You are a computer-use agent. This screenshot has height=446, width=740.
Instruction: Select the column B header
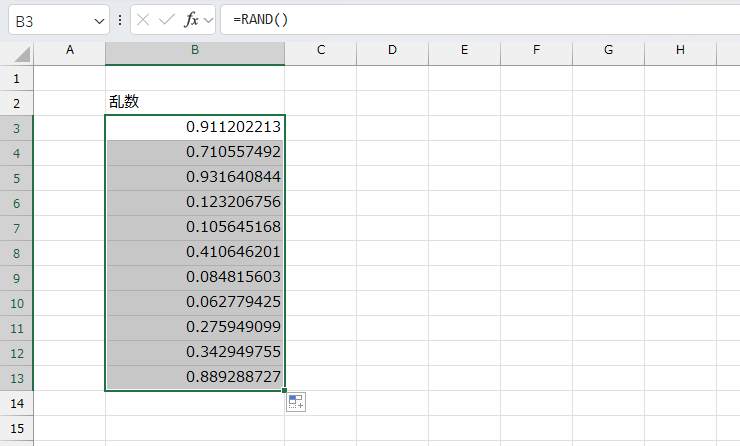pyautogui.click(x=194, y=50)
